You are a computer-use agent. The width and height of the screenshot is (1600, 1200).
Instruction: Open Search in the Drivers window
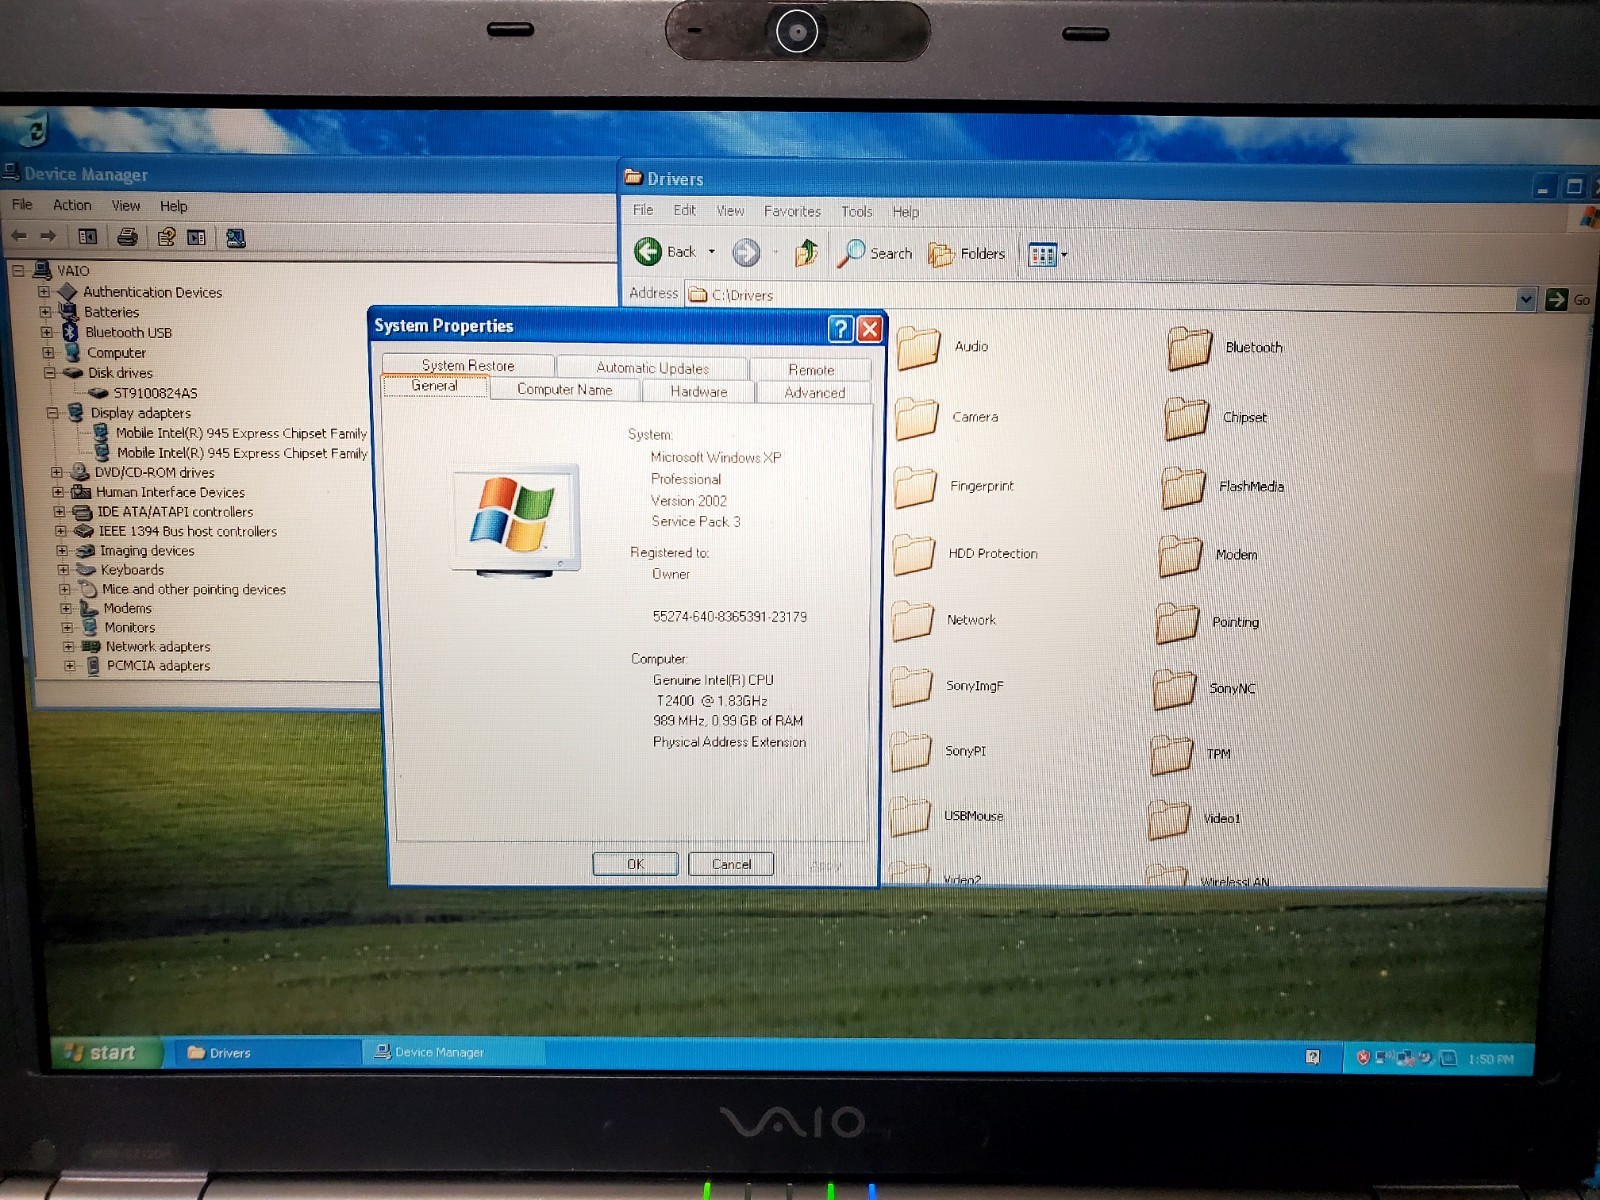point(876,254)
